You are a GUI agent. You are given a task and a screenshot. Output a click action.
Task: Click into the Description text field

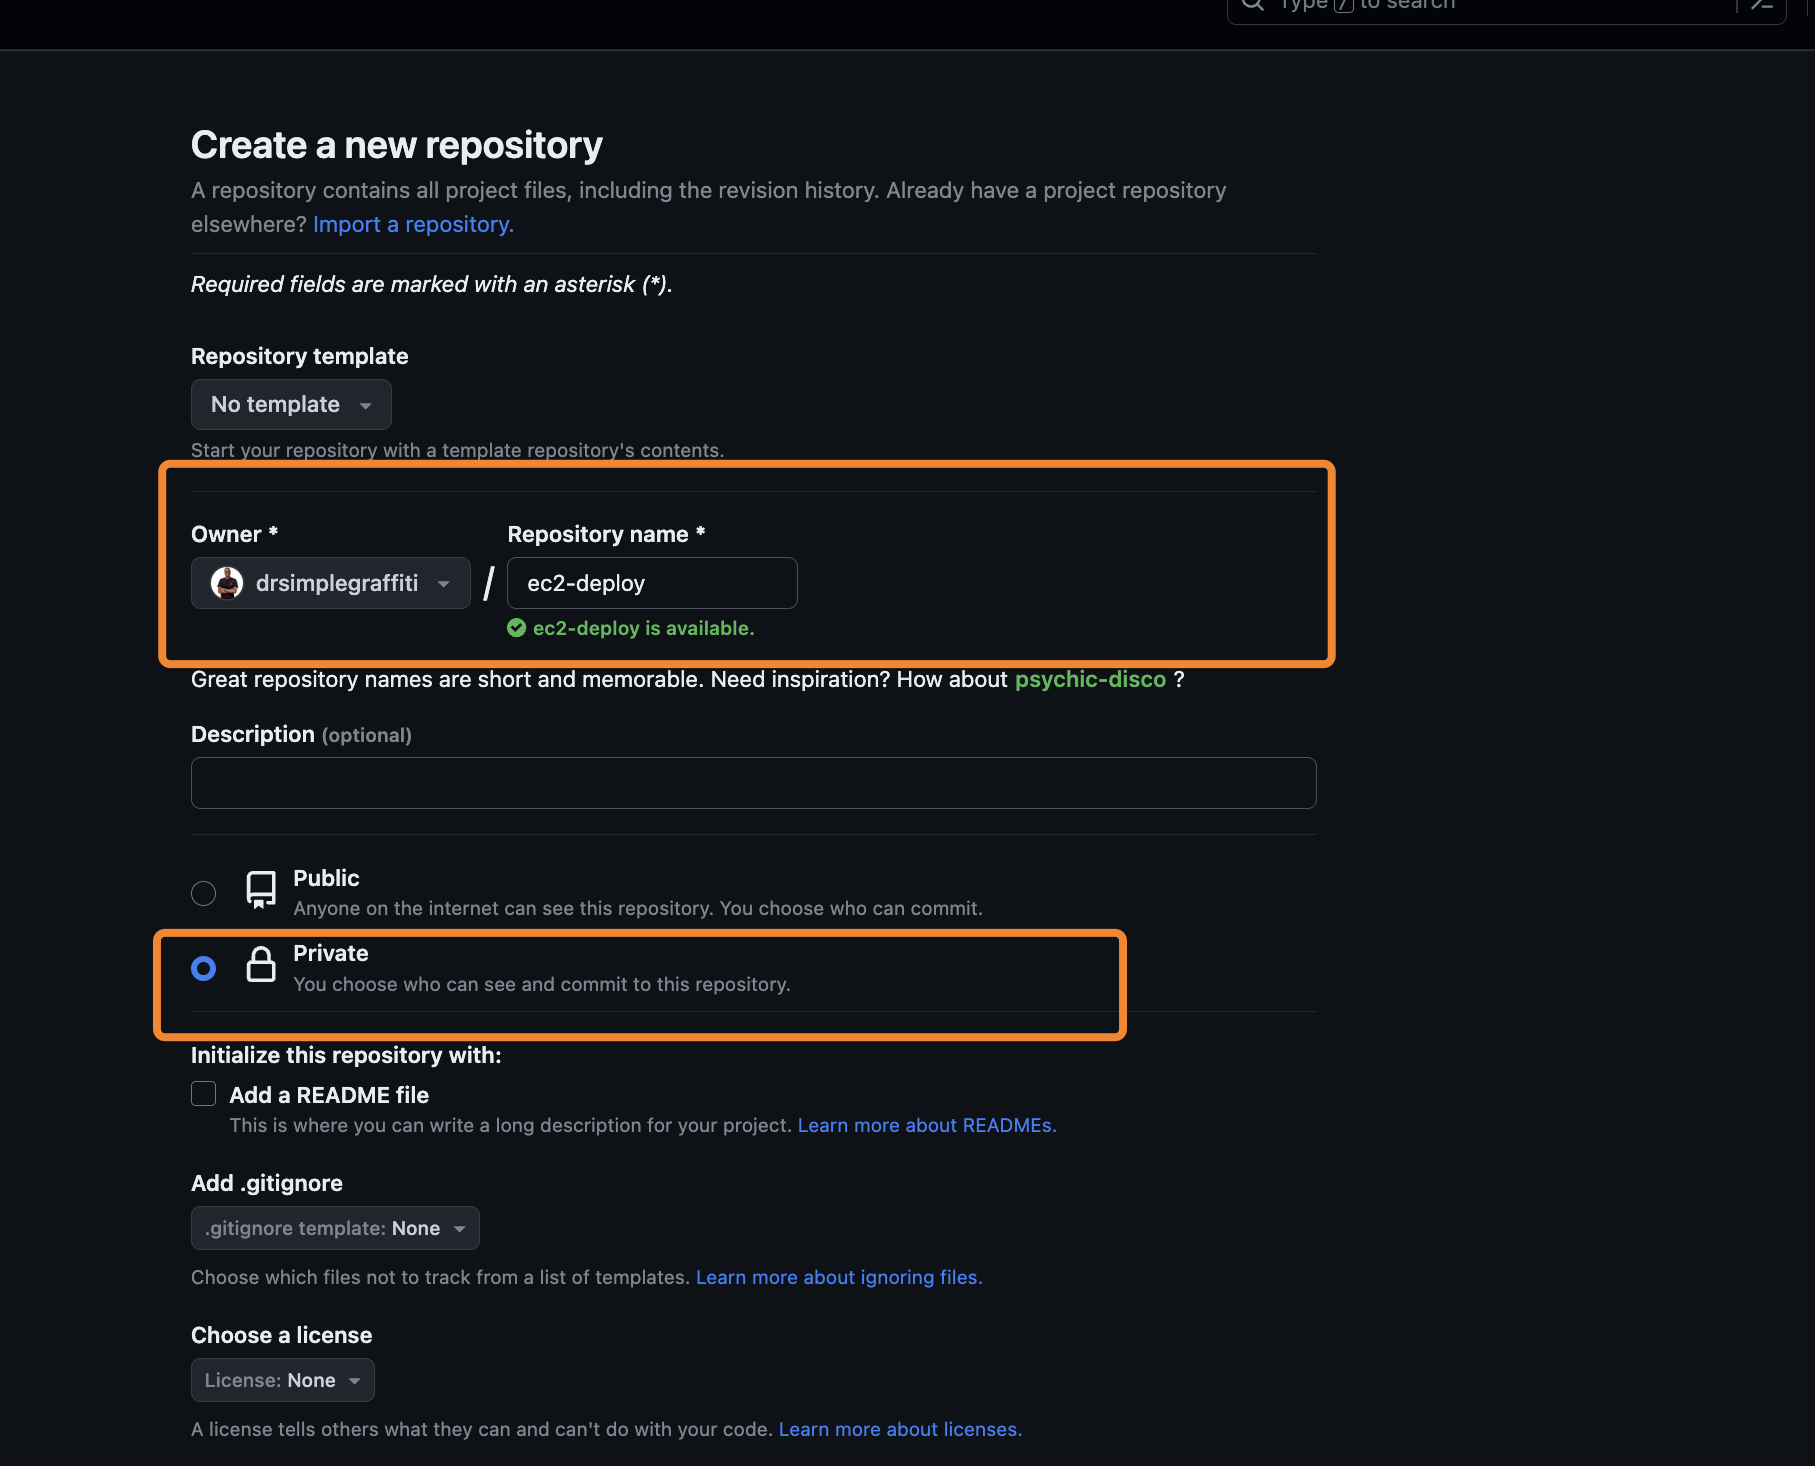(x=753, y=783)
